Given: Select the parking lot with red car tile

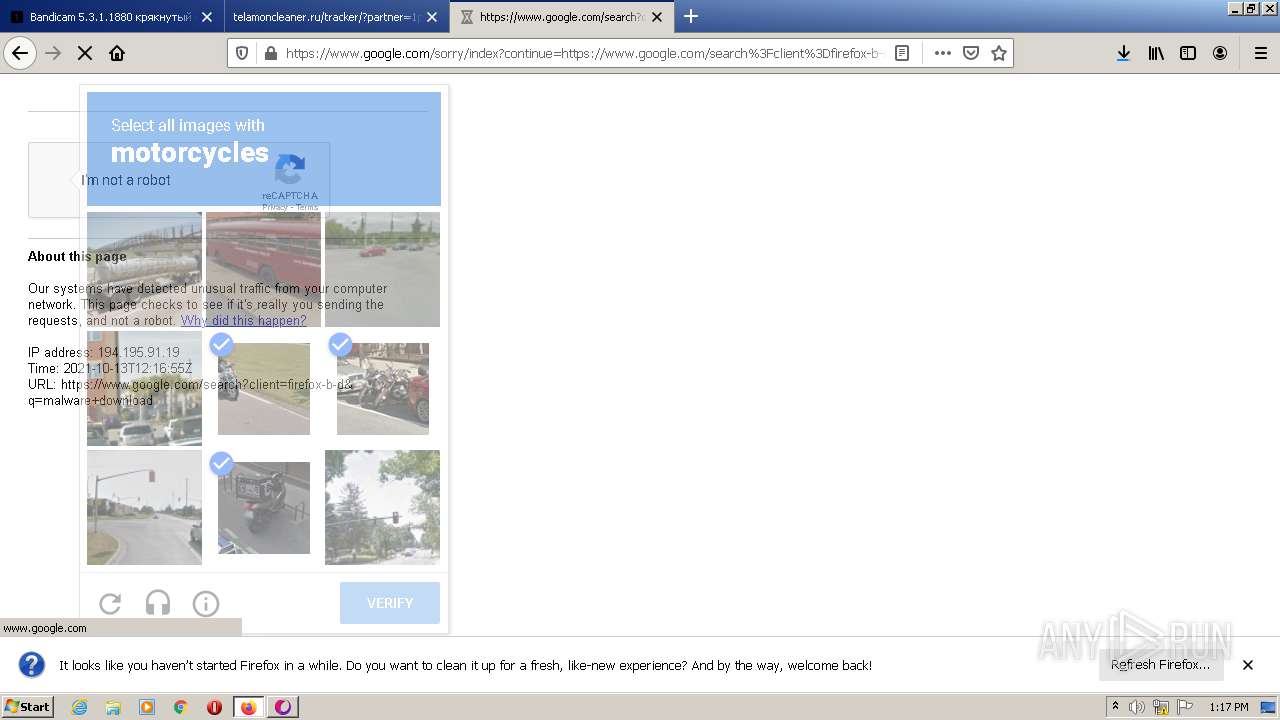Looking at the screenshot, I should [382, 269].
